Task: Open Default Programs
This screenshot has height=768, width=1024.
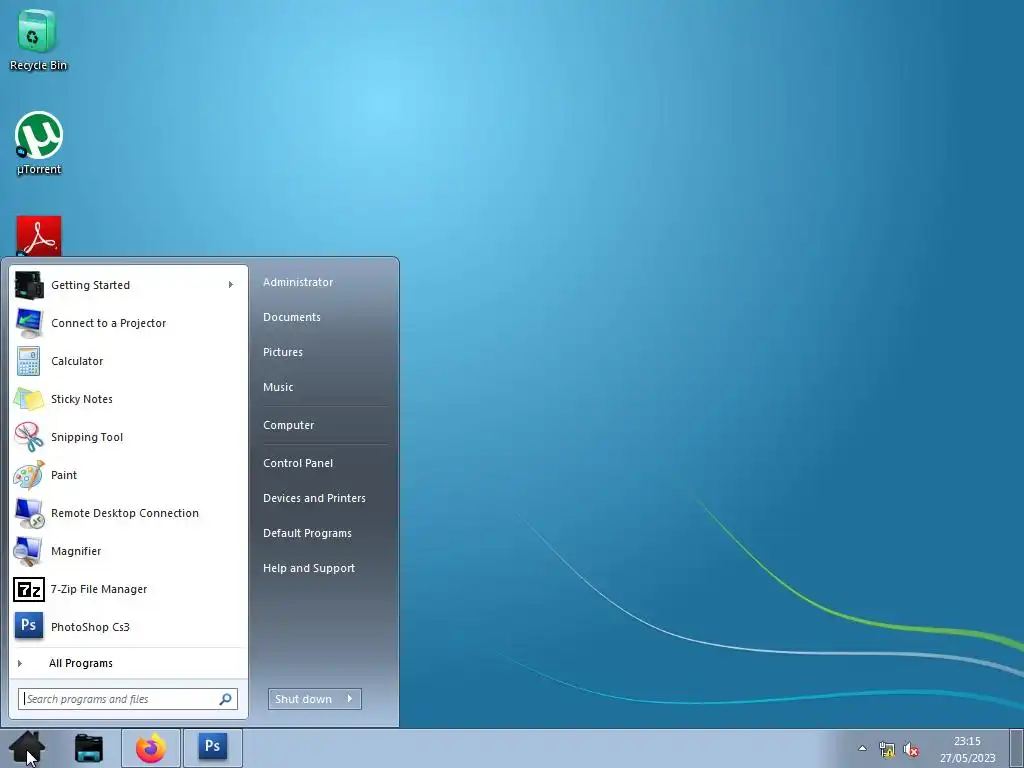Action: tap(307, 533)
